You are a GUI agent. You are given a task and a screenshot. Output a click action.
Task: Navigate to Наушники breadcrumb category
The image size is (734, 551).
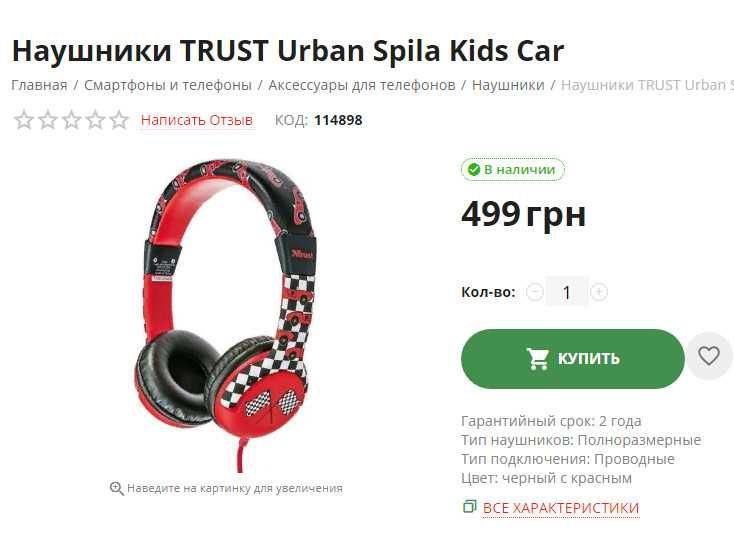[x=508, y=85]
